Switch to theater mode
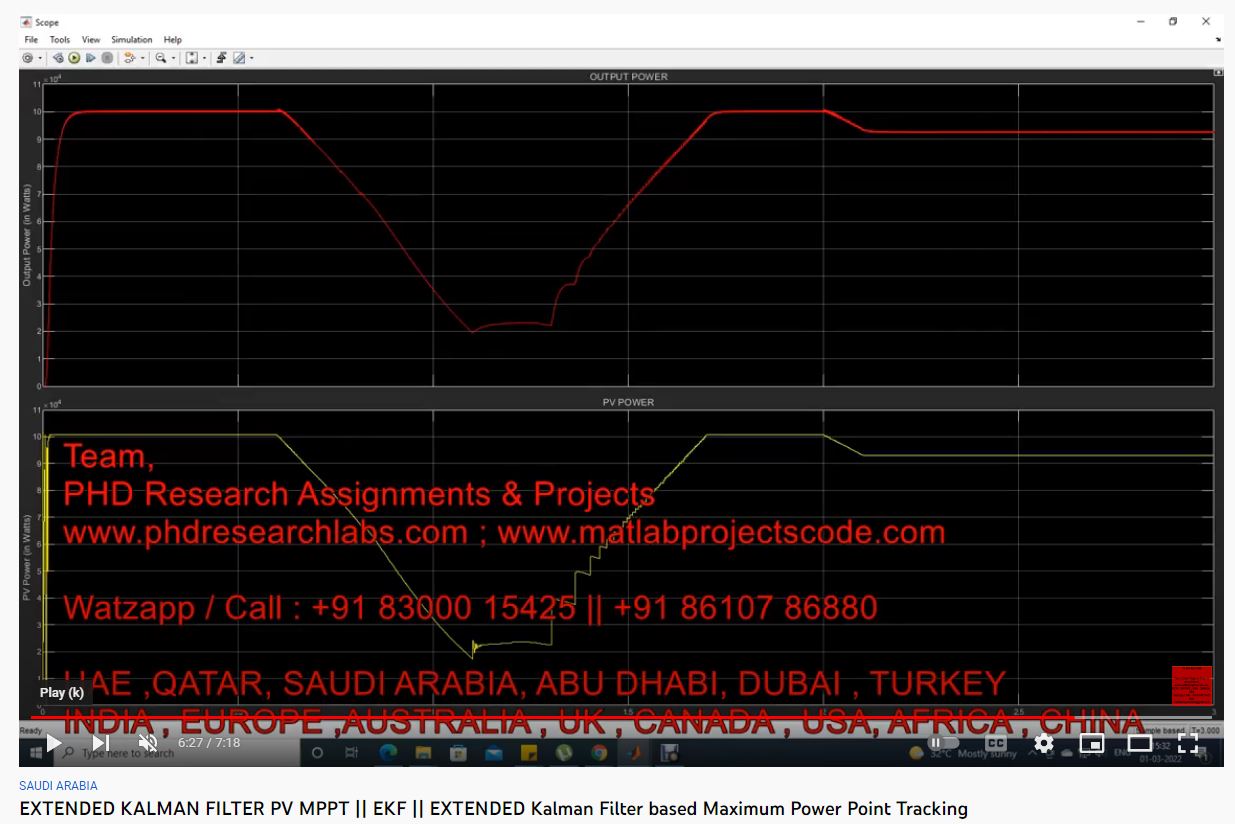This screenshot has height=824, width=1235. pyautogui.click(x=1140, y=743)
